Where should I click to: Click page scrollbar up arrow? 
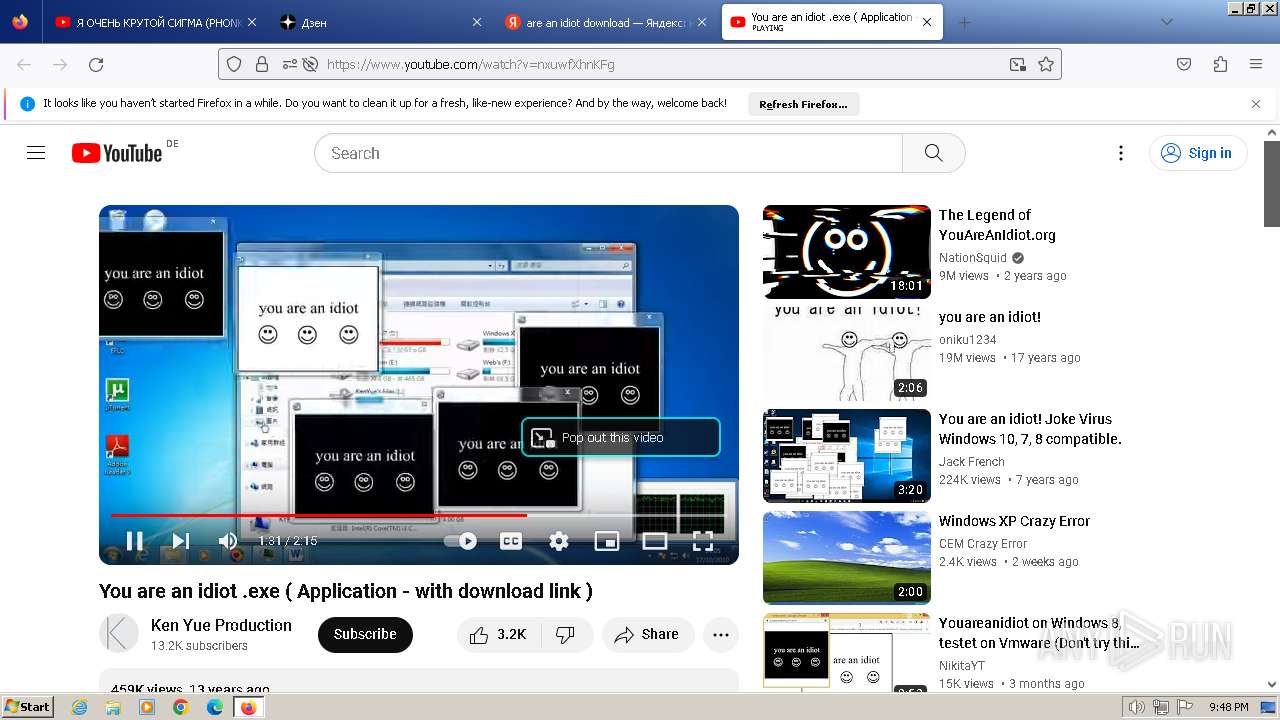[1272, 131]
